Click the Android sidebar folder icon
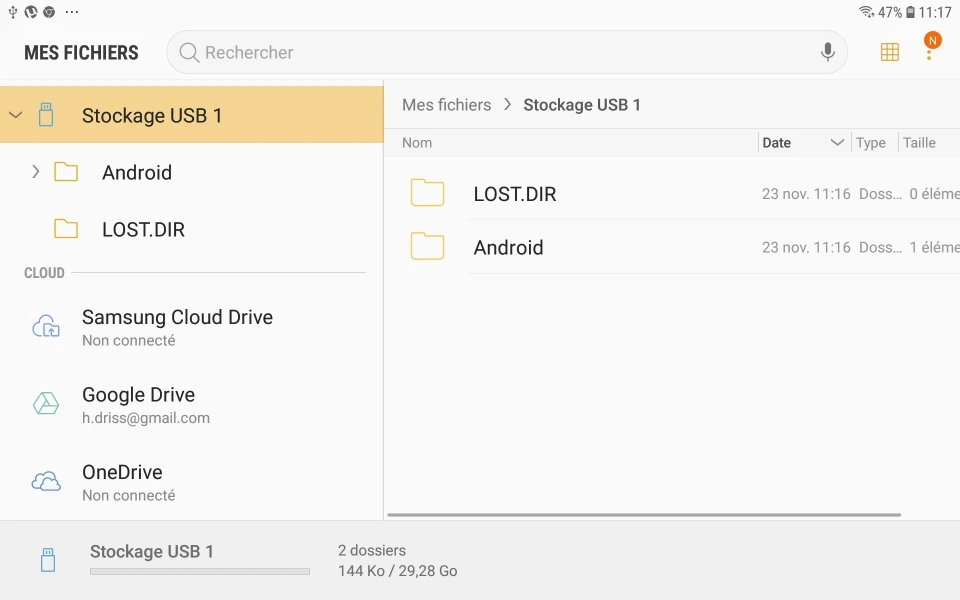 [x=66, y=172]
